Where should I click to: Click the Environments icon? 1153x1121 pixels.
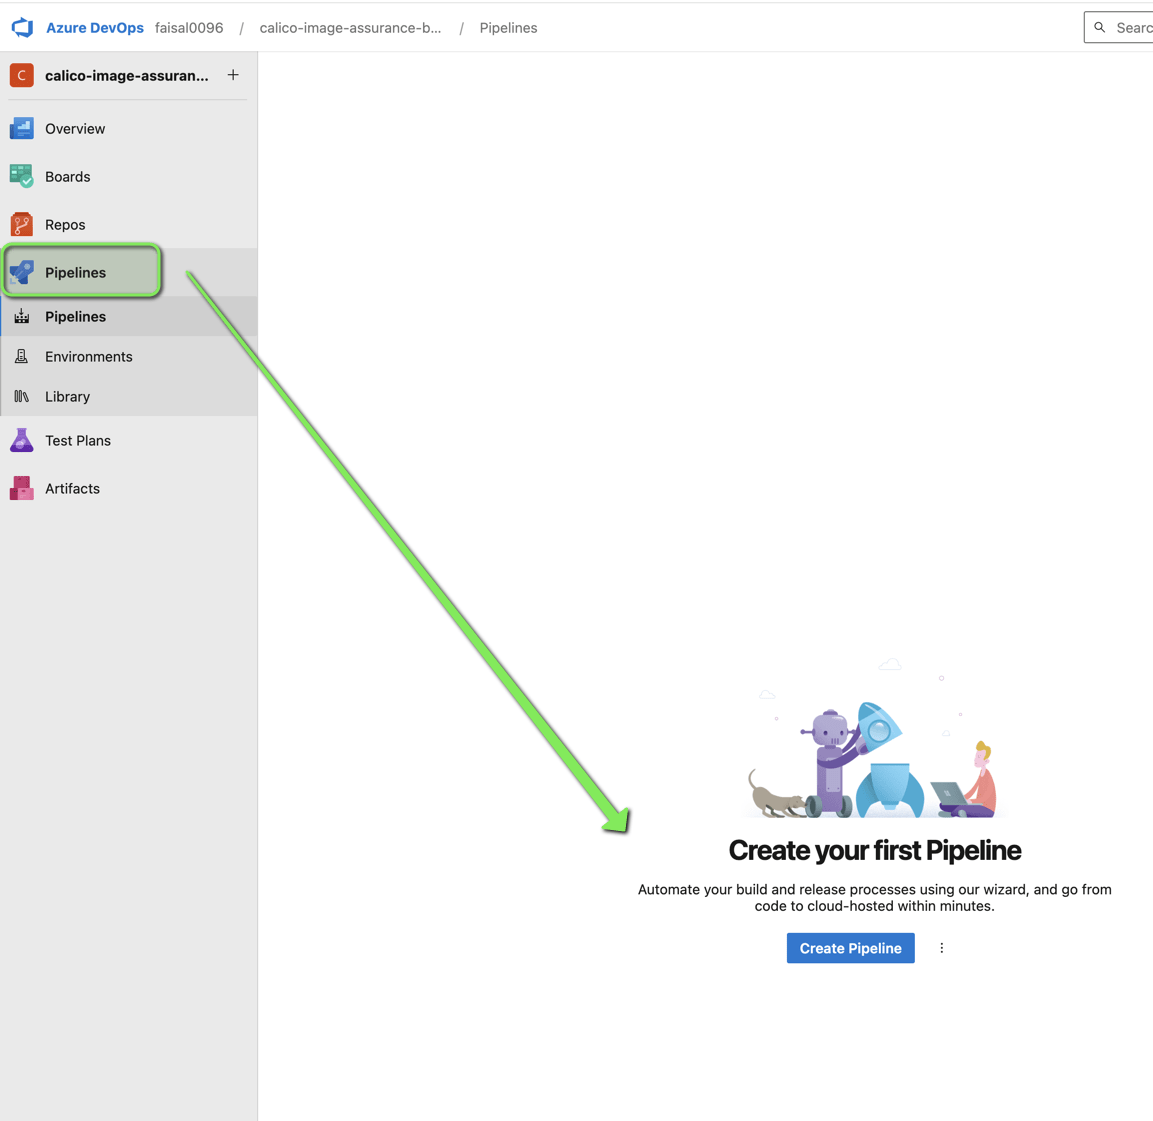(x=22, y=357)
